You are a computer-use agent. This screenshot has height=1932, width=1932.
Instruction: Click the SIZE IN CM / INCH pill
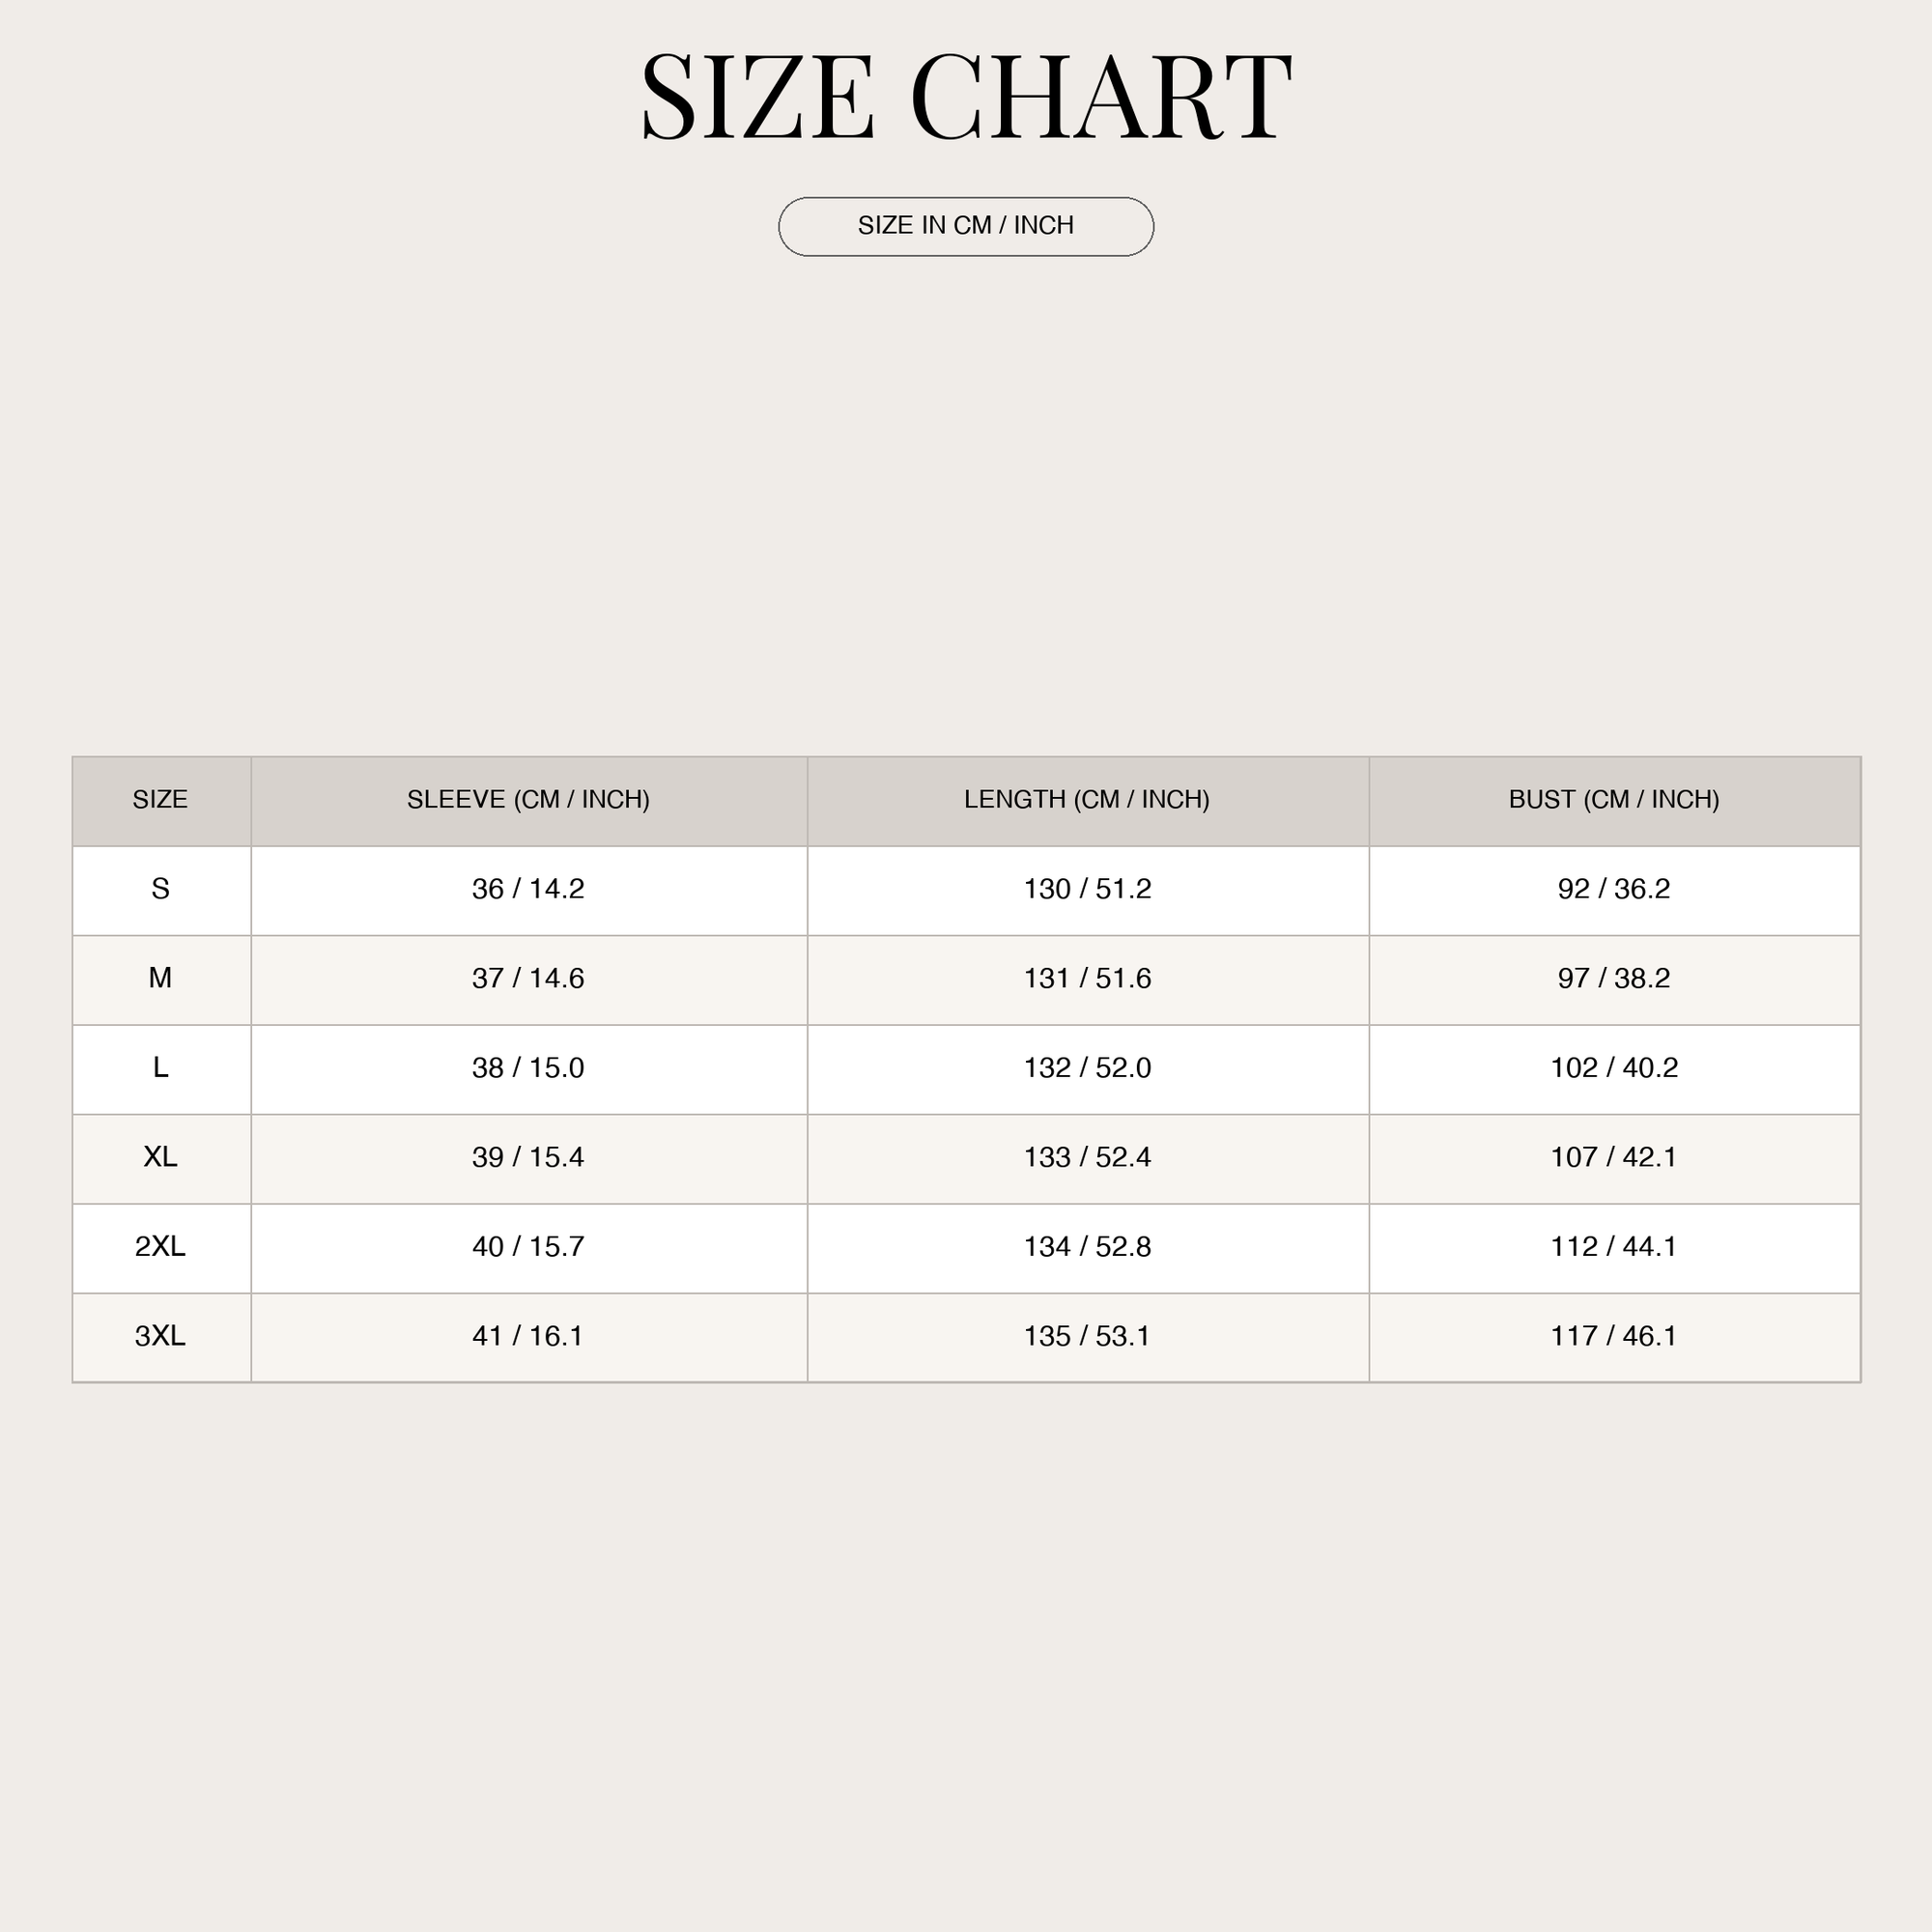(x=966, y=226)
